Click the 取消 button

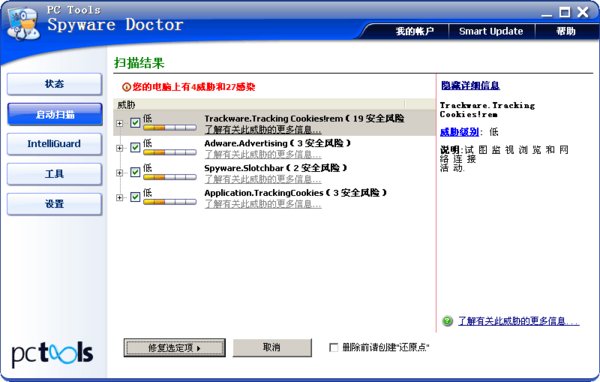tap(272, 348)
